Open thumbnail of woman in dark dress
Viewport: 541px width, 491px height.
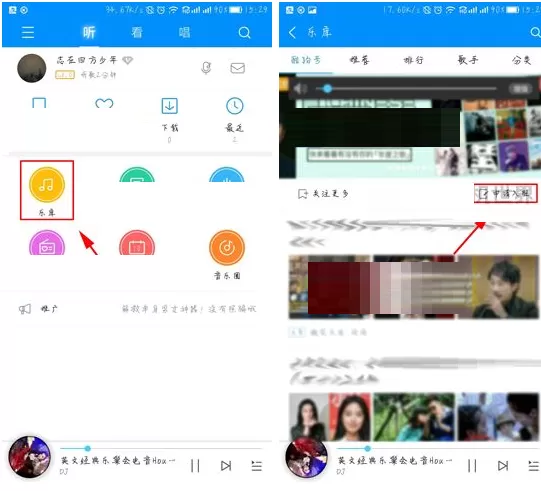[308, 416]
